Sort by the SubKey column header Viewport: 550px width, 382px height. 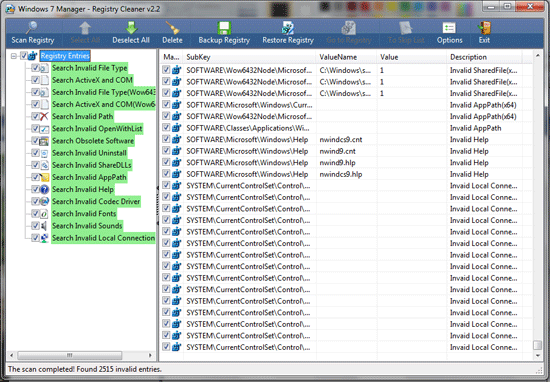point(249,57)
